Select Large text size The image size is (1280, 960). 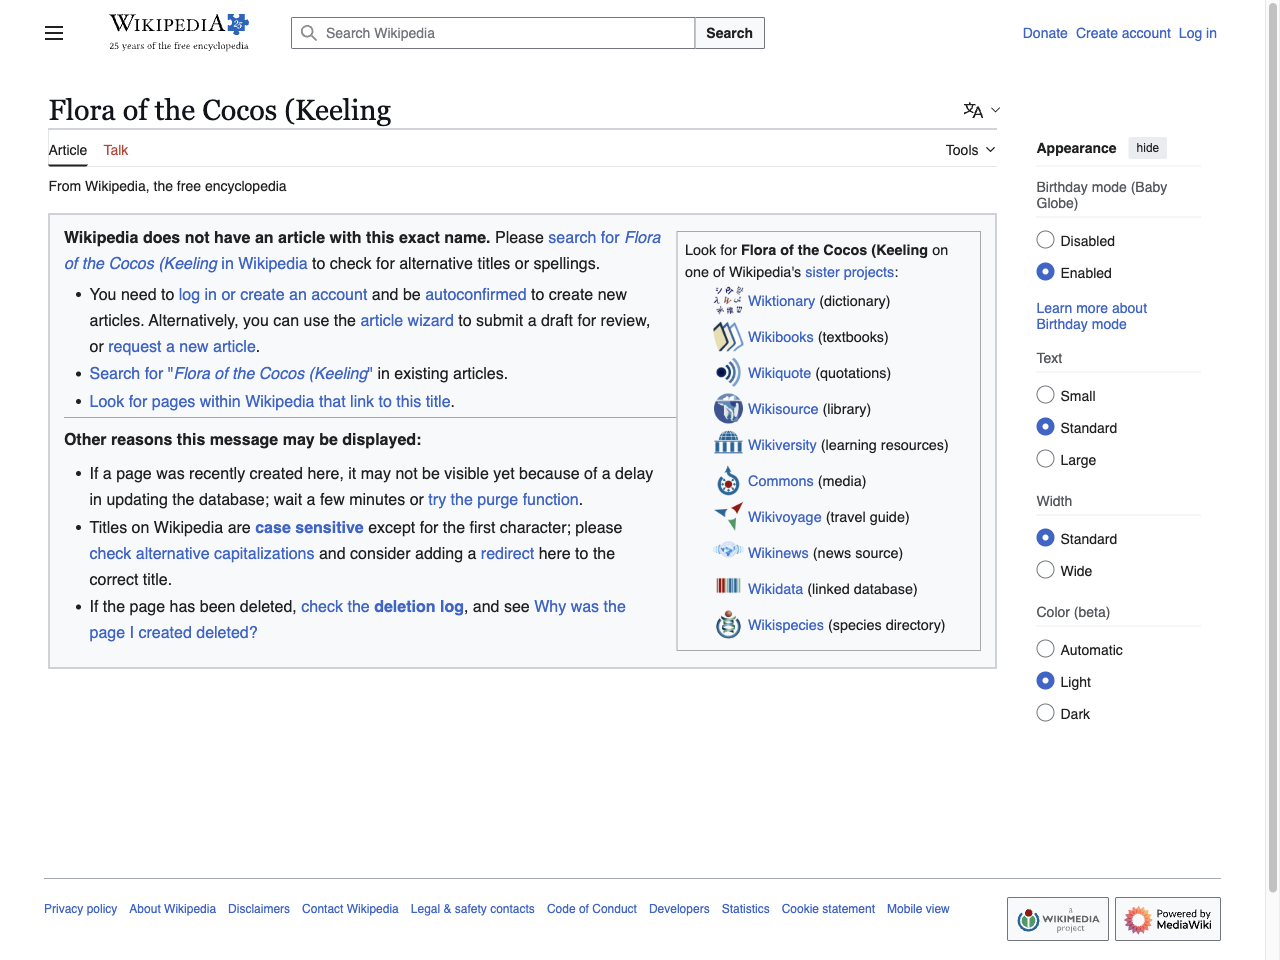1045,459
